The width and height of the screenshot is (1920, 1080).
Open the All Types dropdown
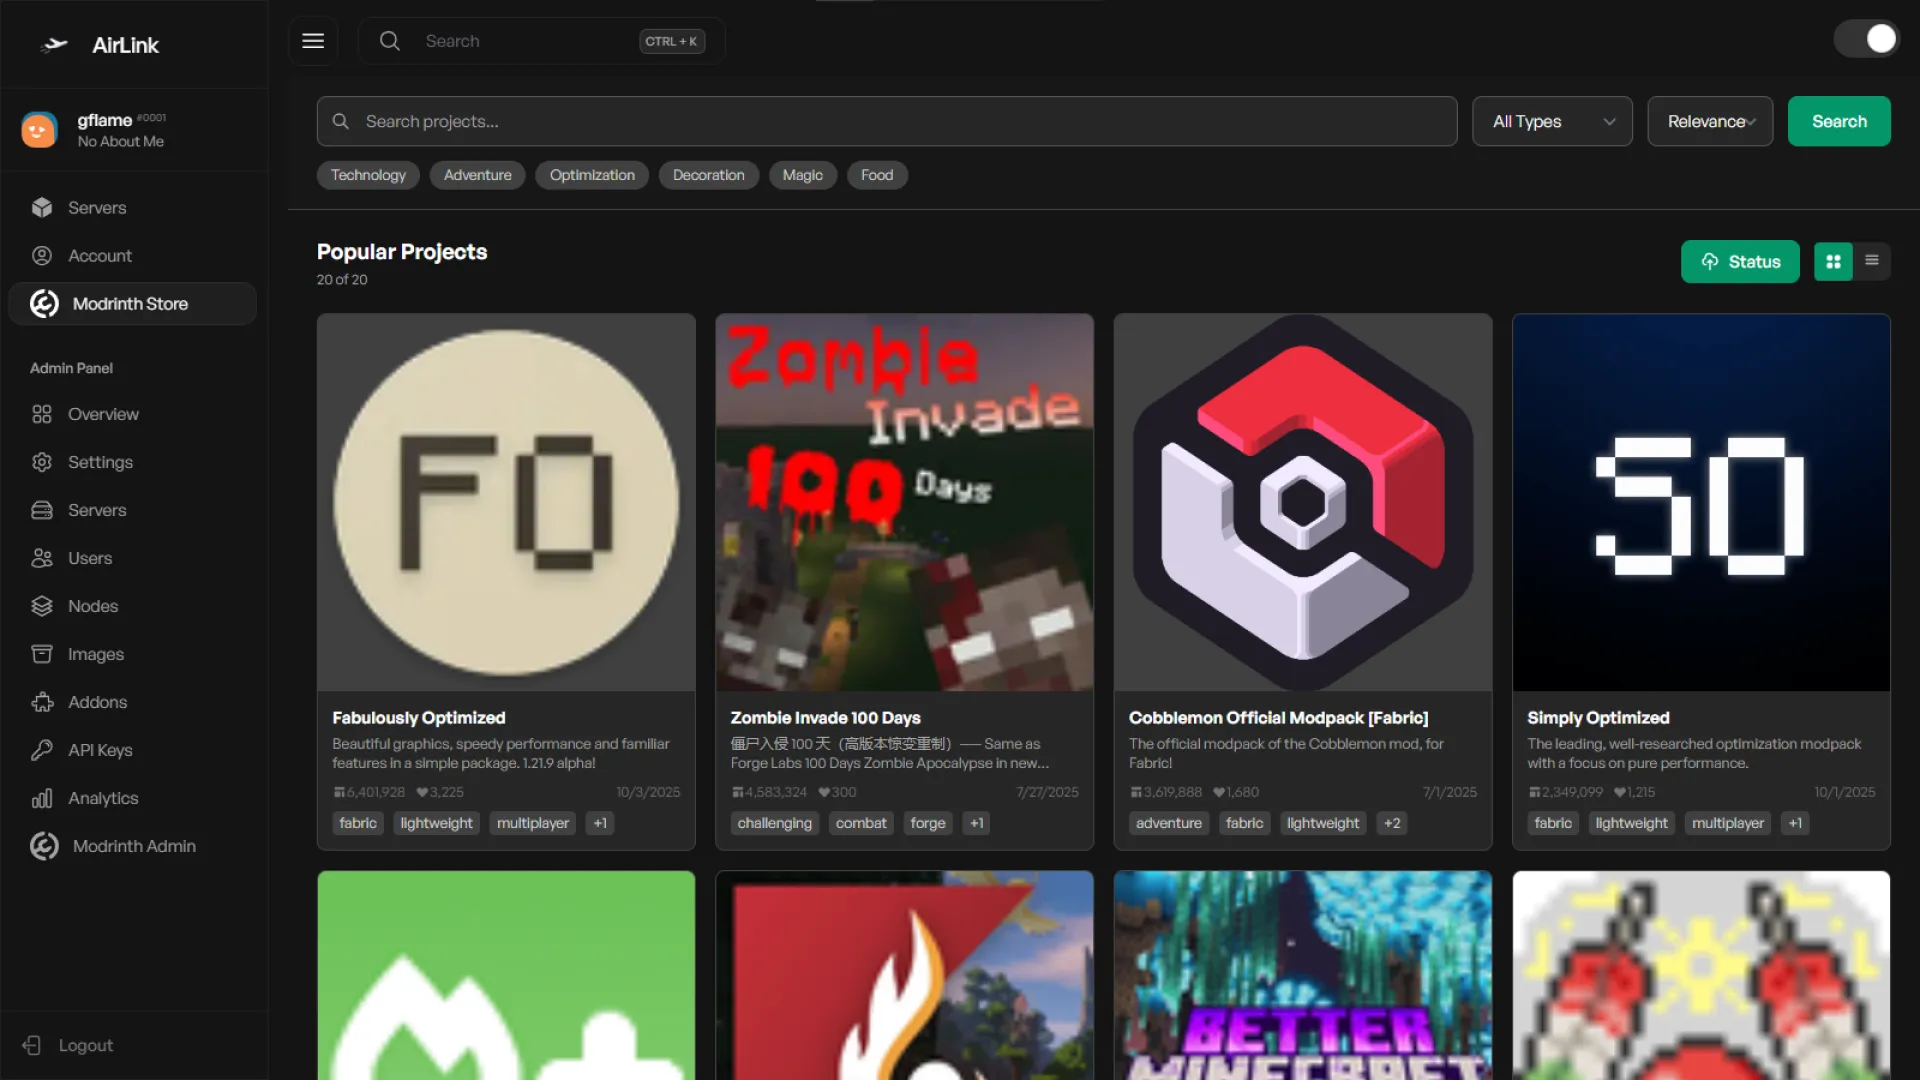1552,121
